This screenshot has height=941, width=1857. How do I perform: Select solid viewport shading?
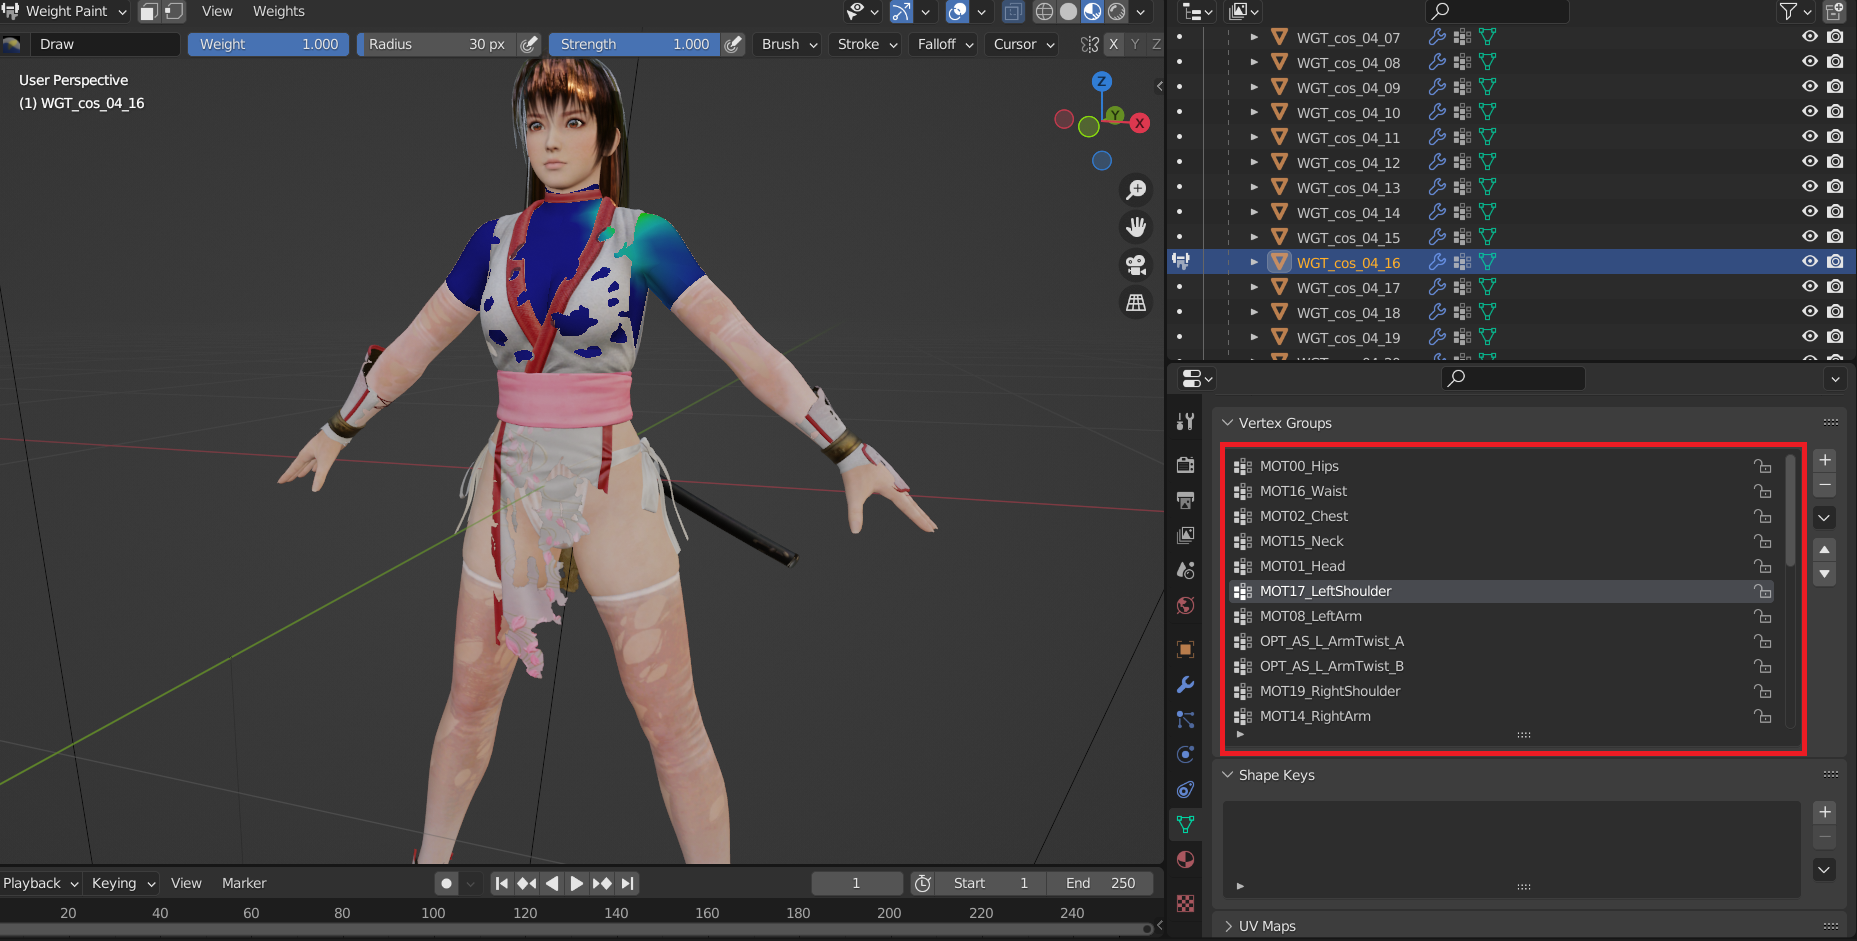[x=1068, y=12]
